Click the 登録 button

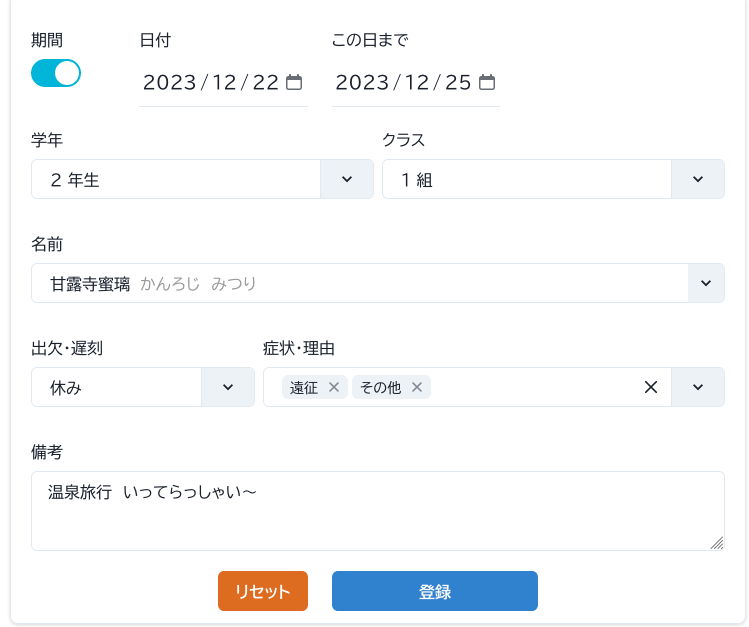tap(435, 591)
